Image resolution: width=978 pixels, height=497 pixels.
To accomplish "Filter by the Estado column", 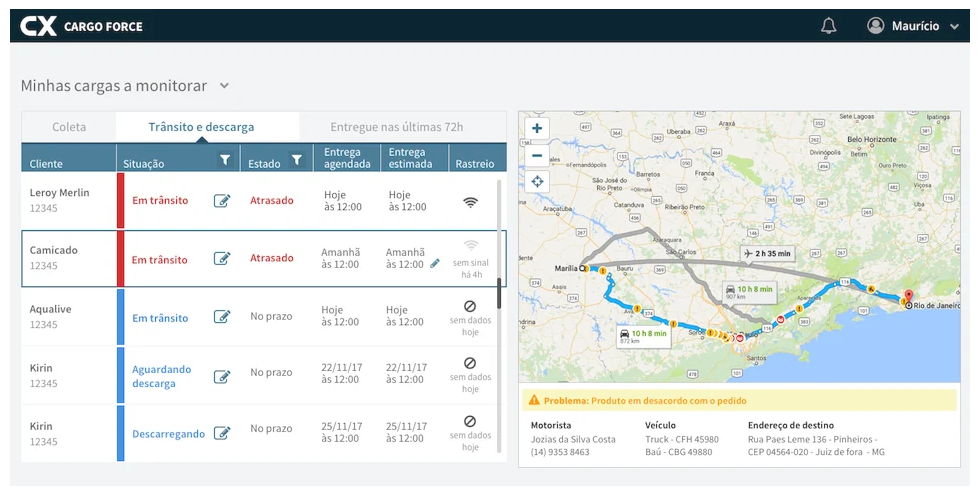I will coord(297,160).
